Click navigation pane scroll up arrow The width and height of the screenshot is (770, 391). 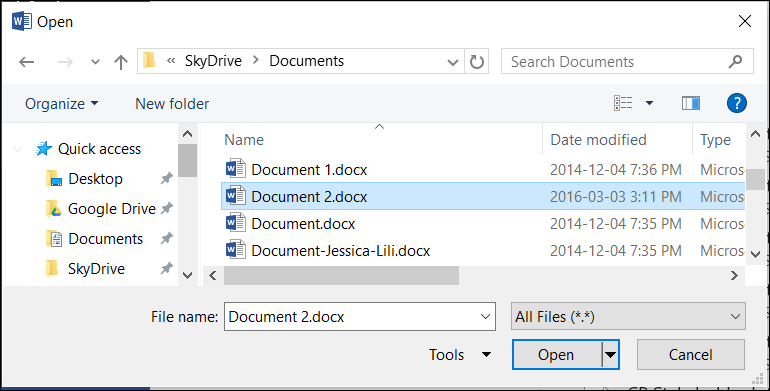click(187, 133)
